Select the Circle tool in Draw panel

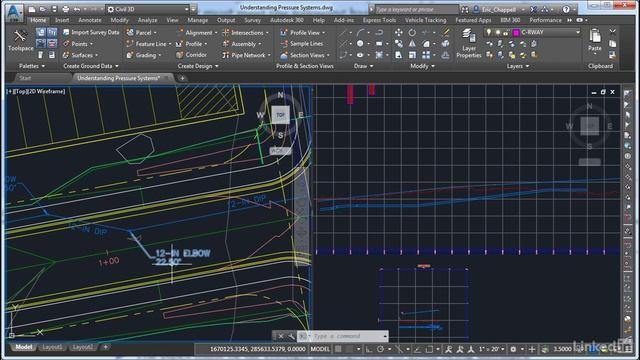360,44
